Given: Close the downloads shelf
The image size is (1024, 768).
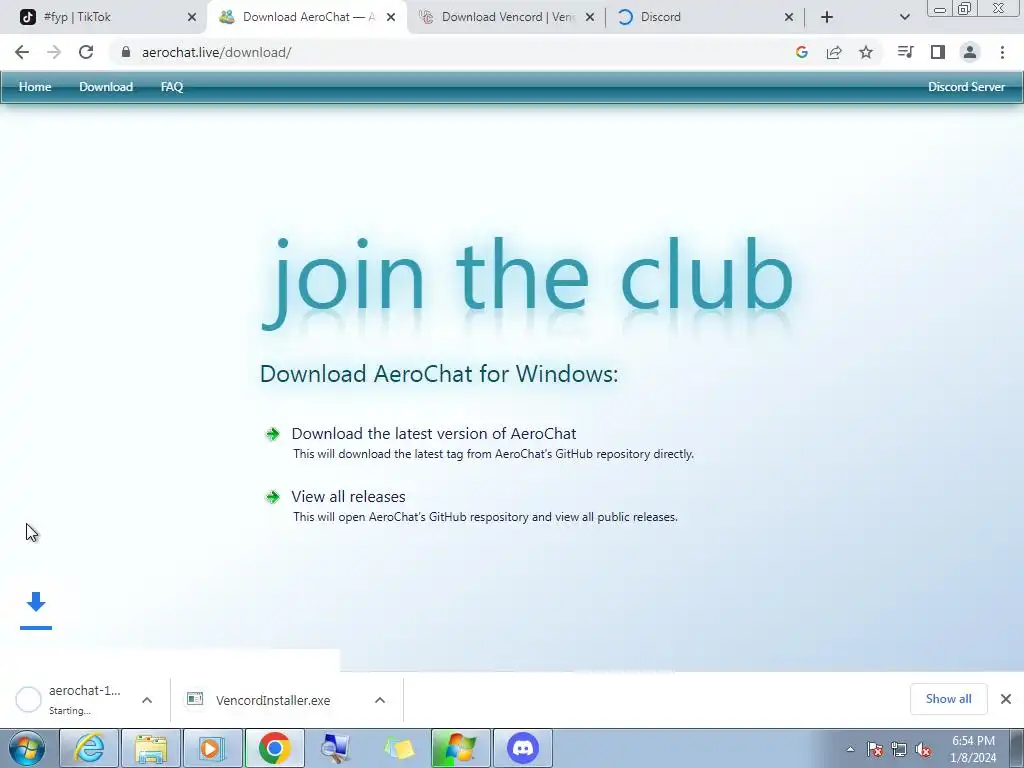Looking at the screenshot, I should [x=1006, y=699].
